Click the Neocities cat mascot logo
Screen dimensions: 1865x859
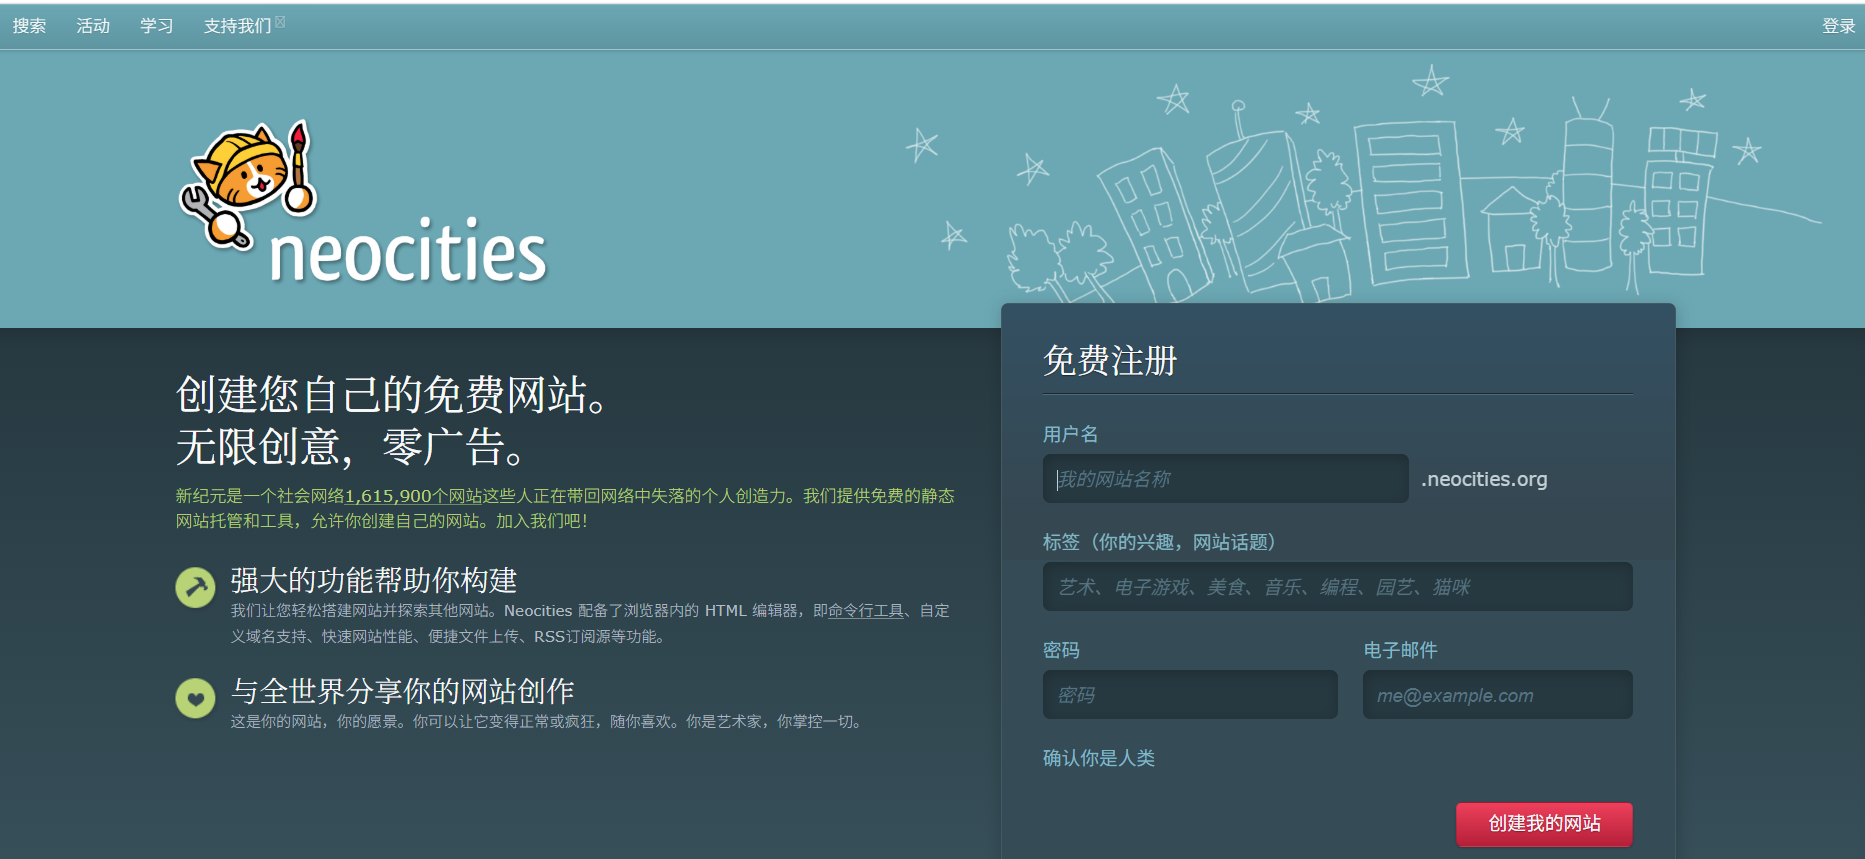(x=249, y=184)
